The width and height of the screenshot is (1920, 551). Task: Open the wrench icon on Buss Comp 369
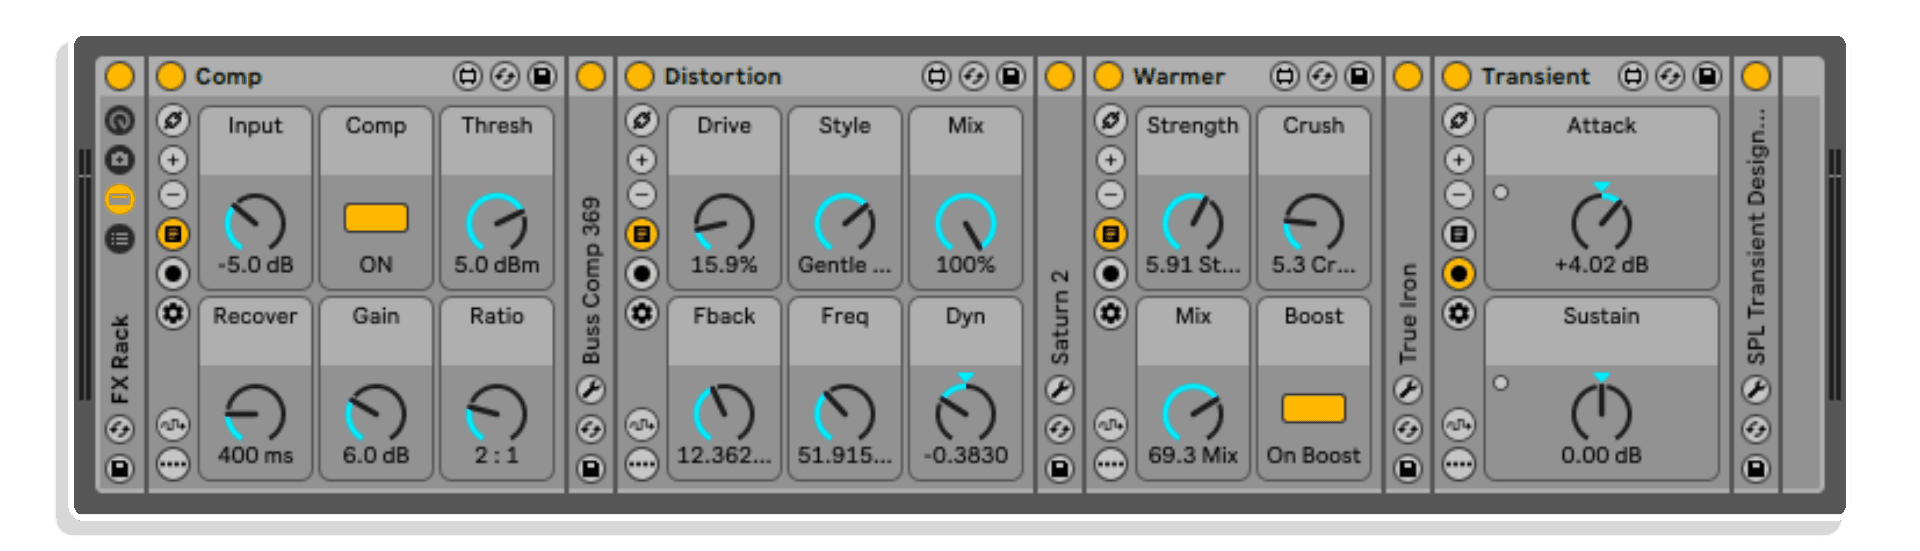click(x=591, y=390)
